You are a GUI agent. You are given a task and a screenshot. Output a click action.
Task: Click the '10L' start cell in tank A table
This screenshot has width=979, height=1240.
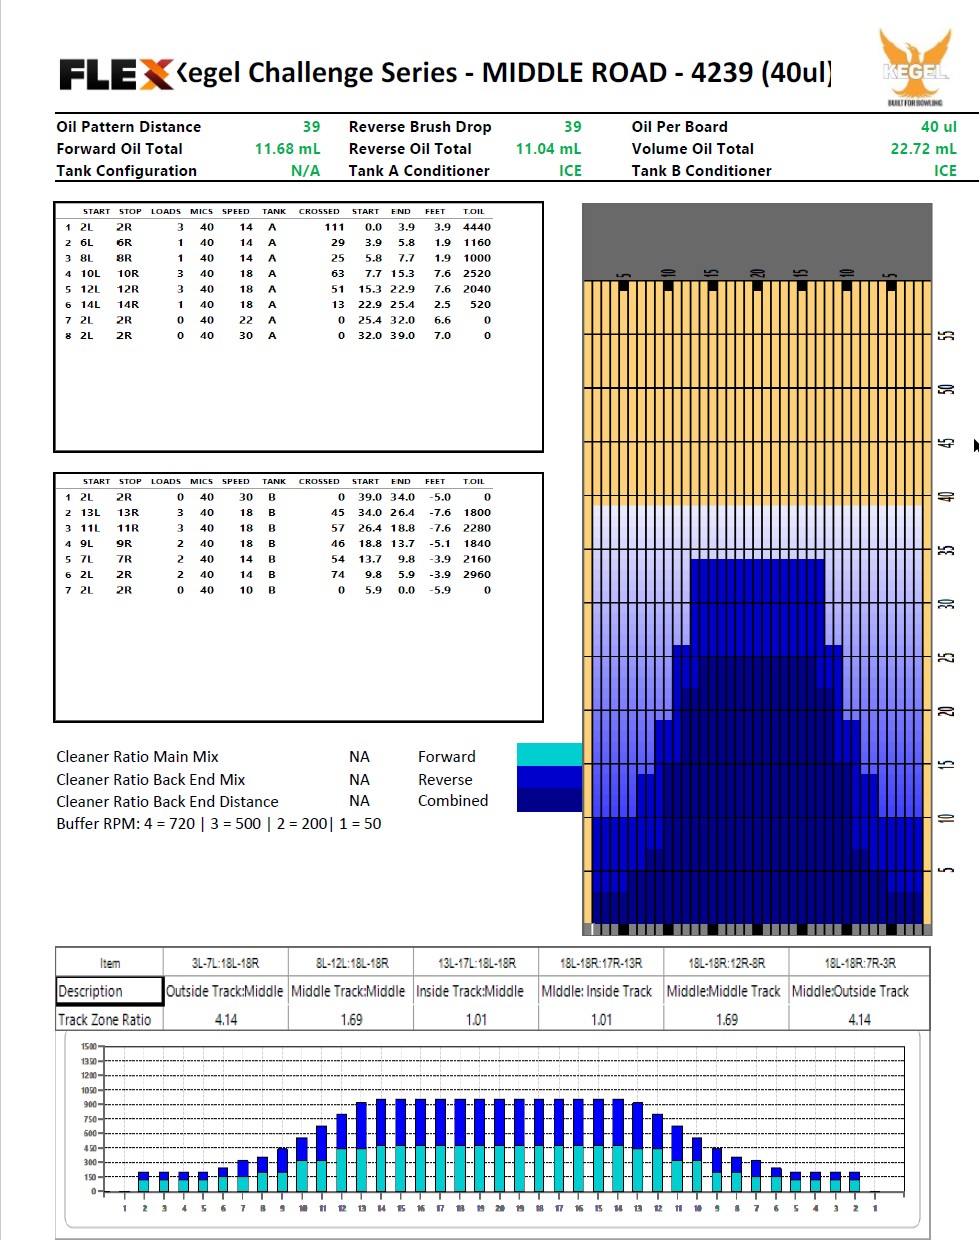pyautogui.click(x=90, y=274)
